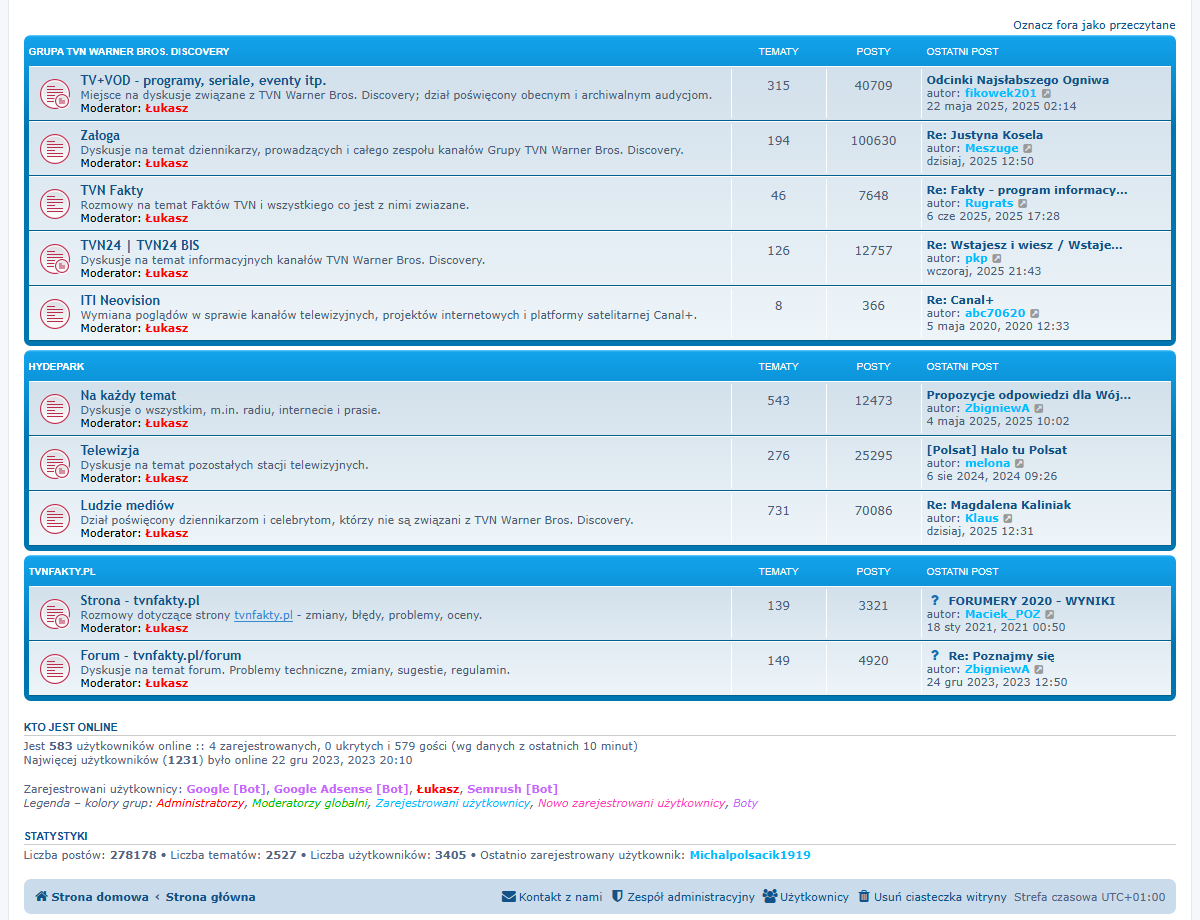Open Moderatorzy globalni group in legend
The width and height of the screenshot is (1200, 920).
tap(310, 803)
